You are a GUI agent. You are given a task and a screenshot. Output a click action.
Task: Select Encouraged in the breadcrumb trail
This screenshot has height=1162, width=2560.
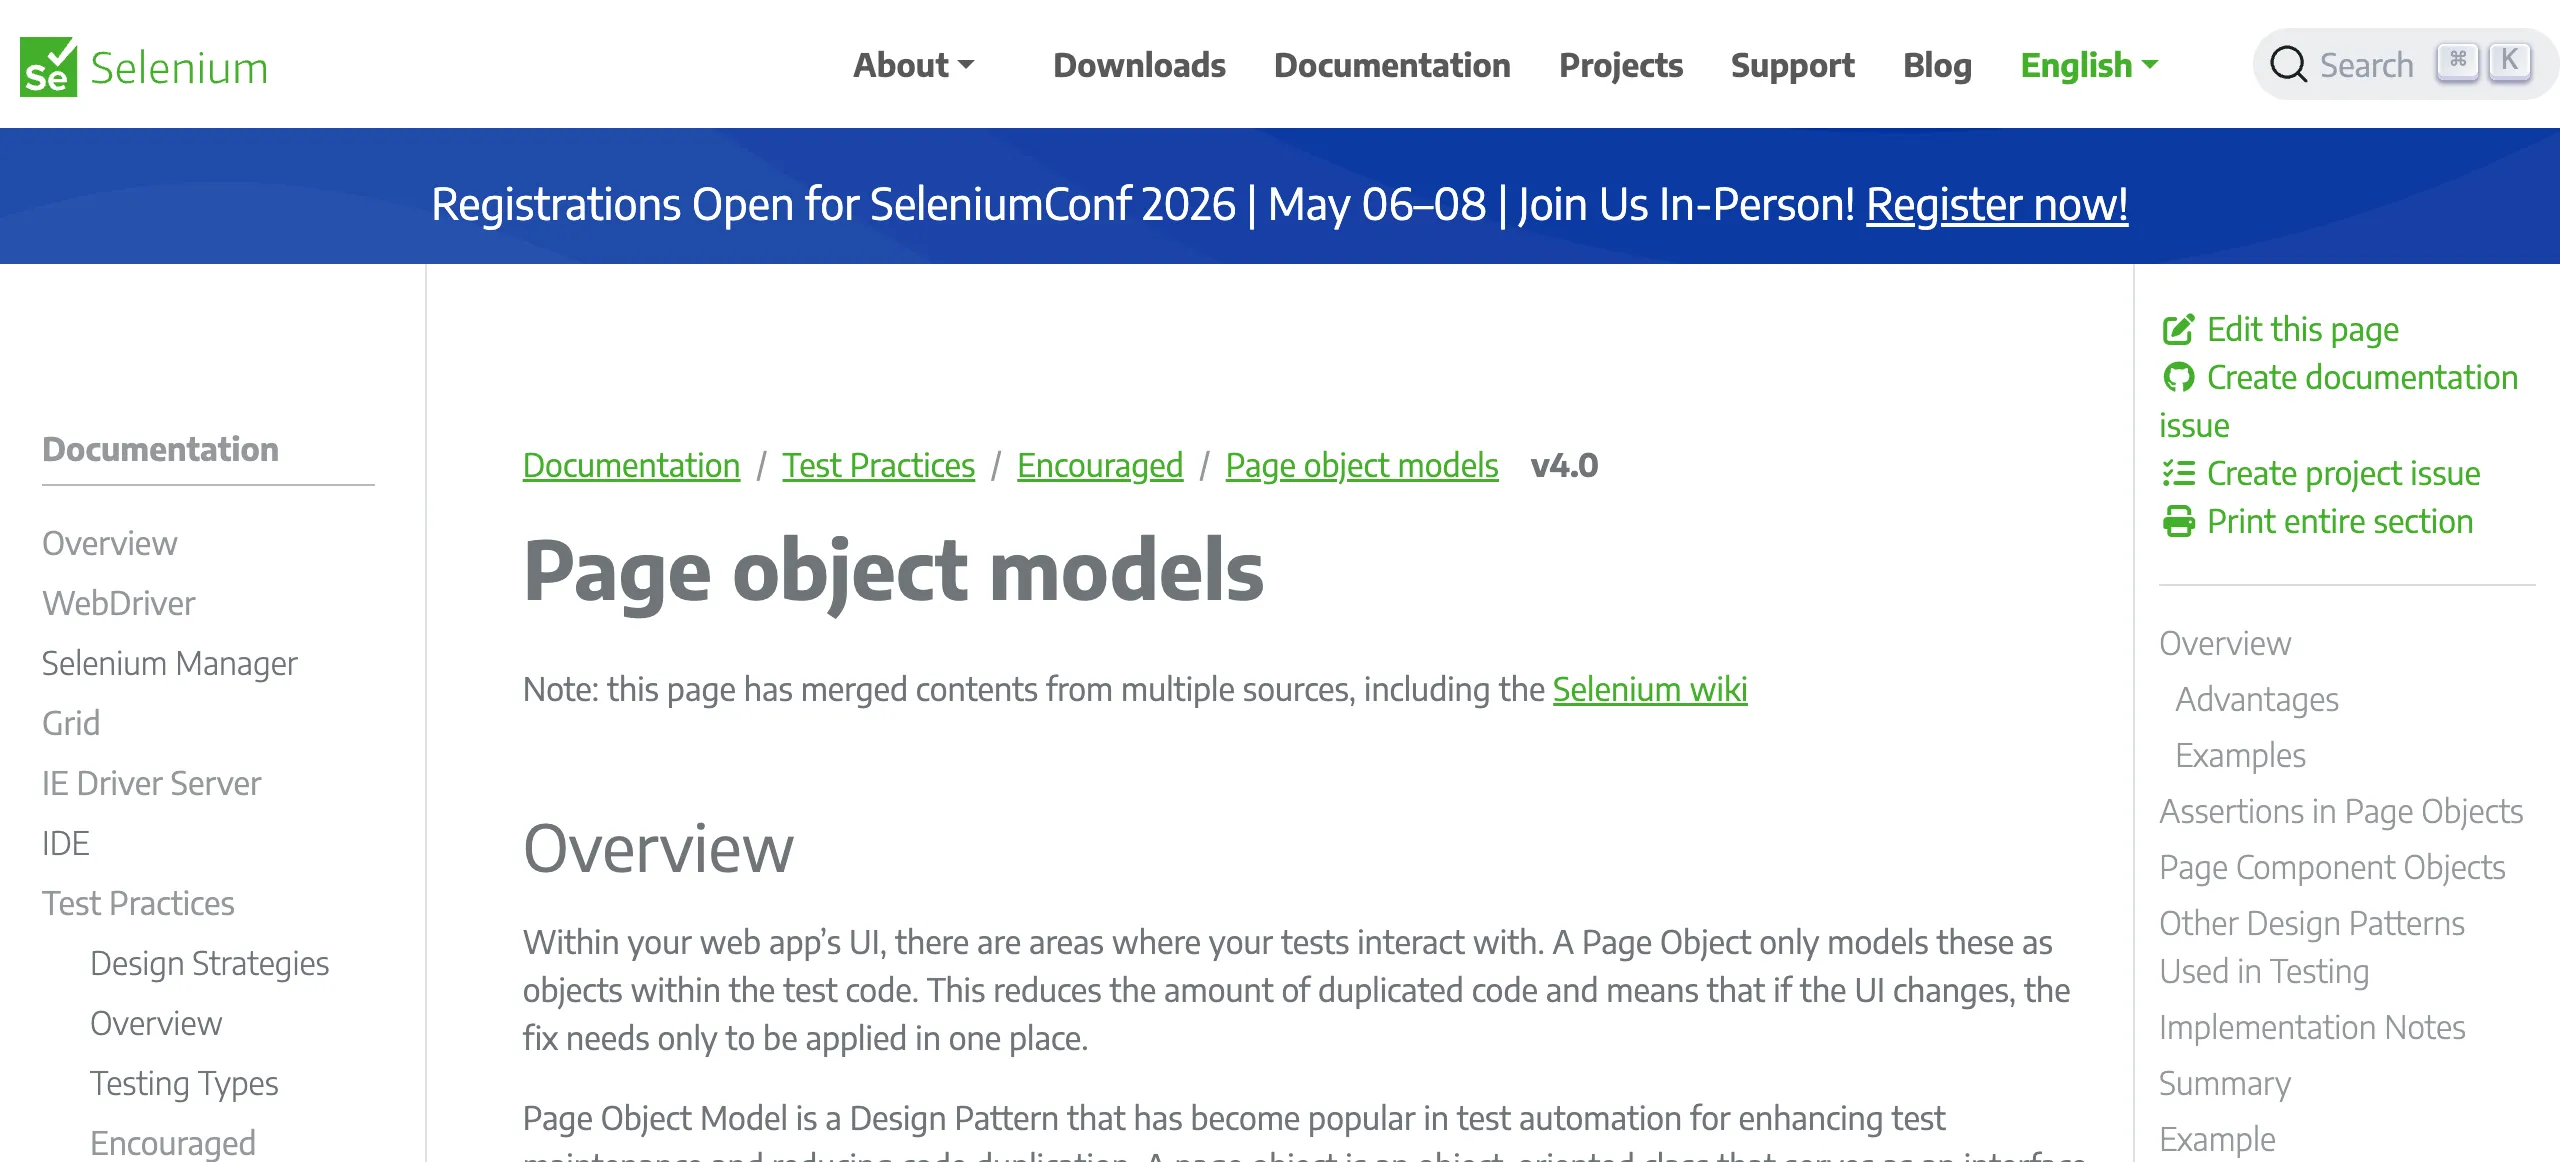pos(1098,465)
